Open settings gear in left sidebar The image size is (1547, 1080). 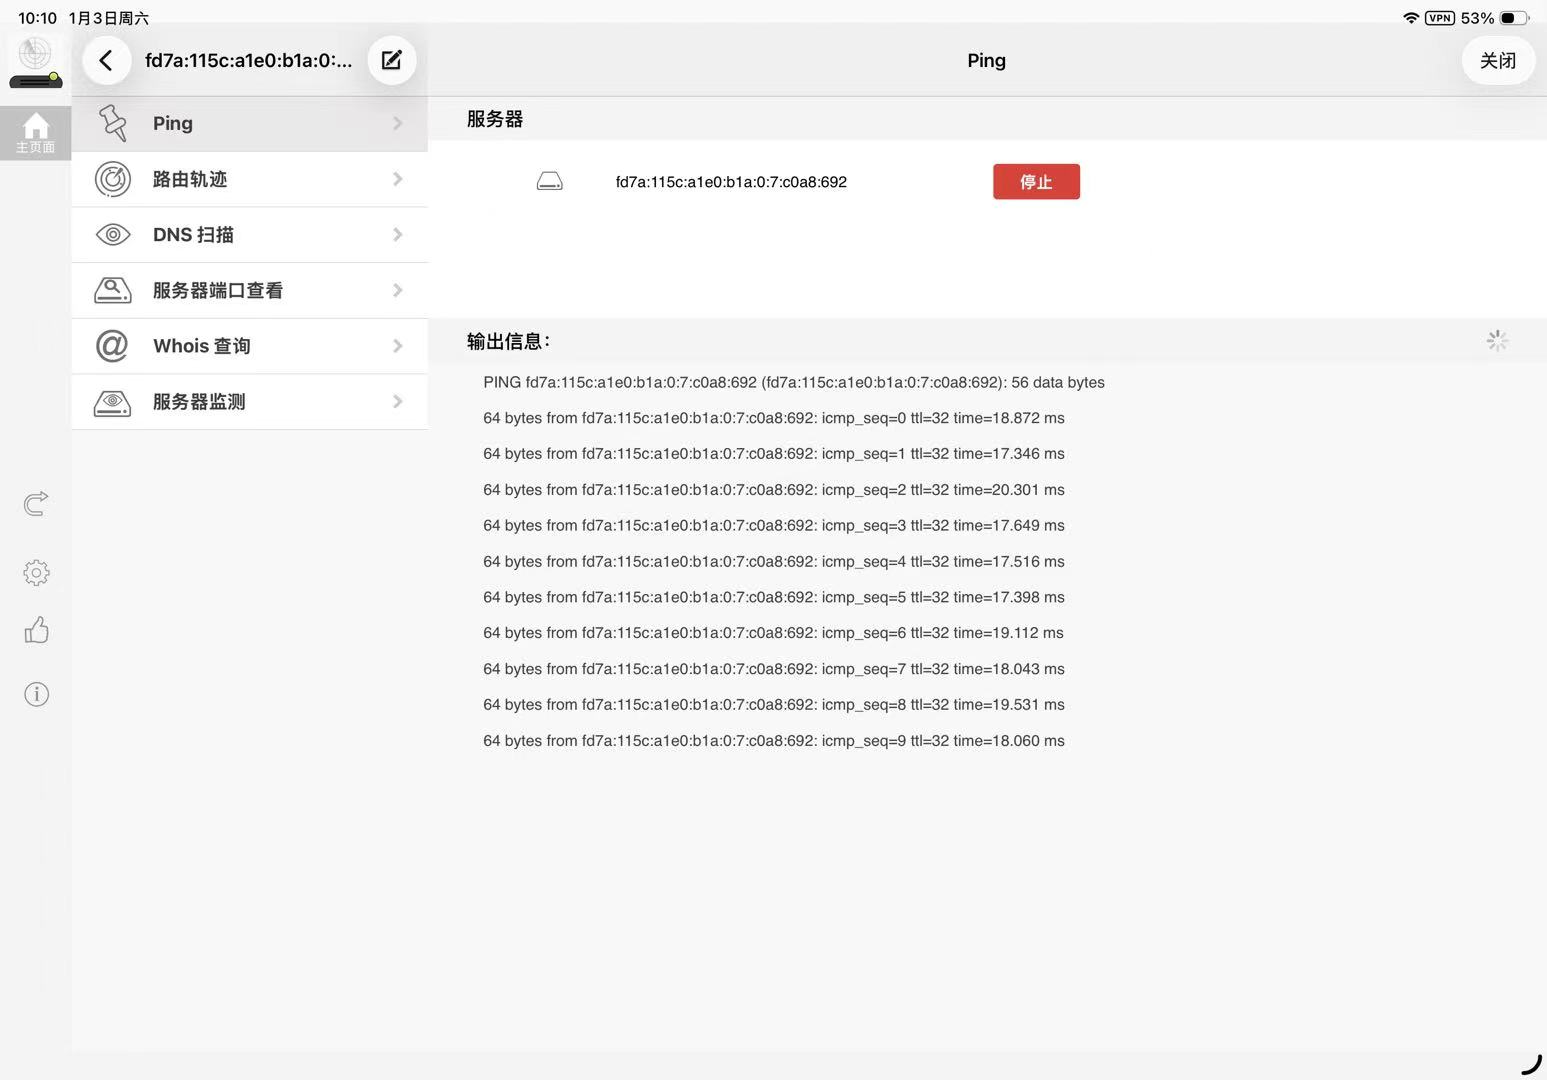coord(36,572)
